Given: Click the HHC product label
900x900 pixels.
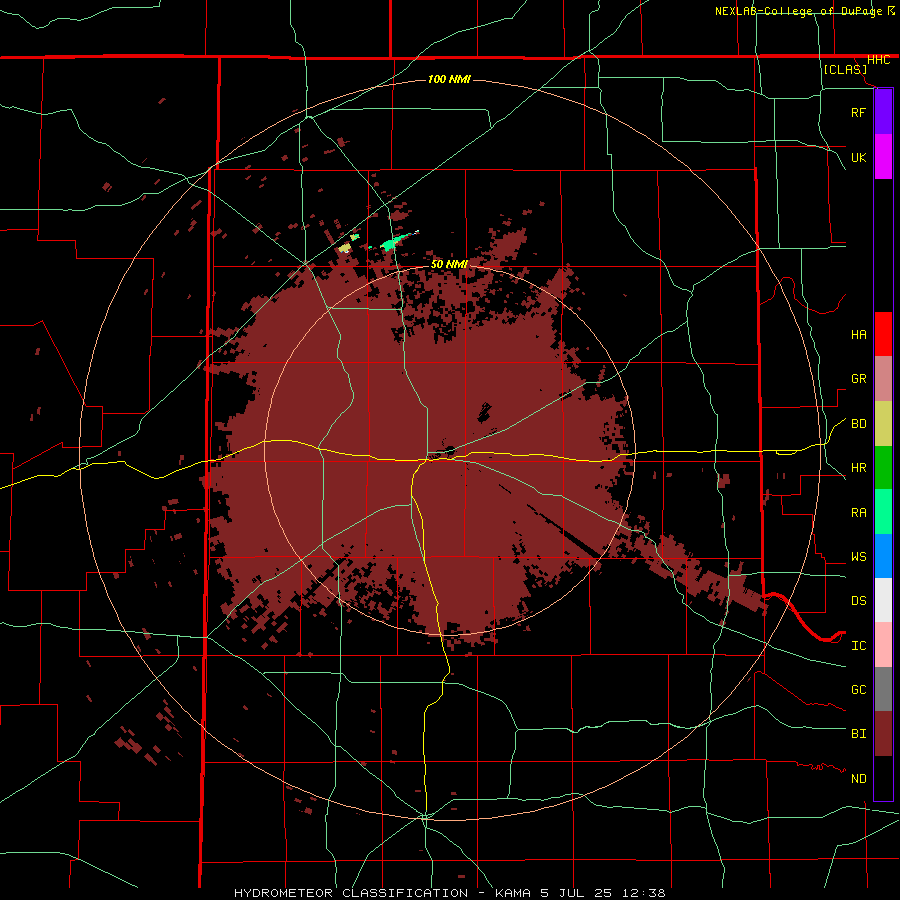Looking at the screenshot, I should pyautogui.click(x=879, y=60).
